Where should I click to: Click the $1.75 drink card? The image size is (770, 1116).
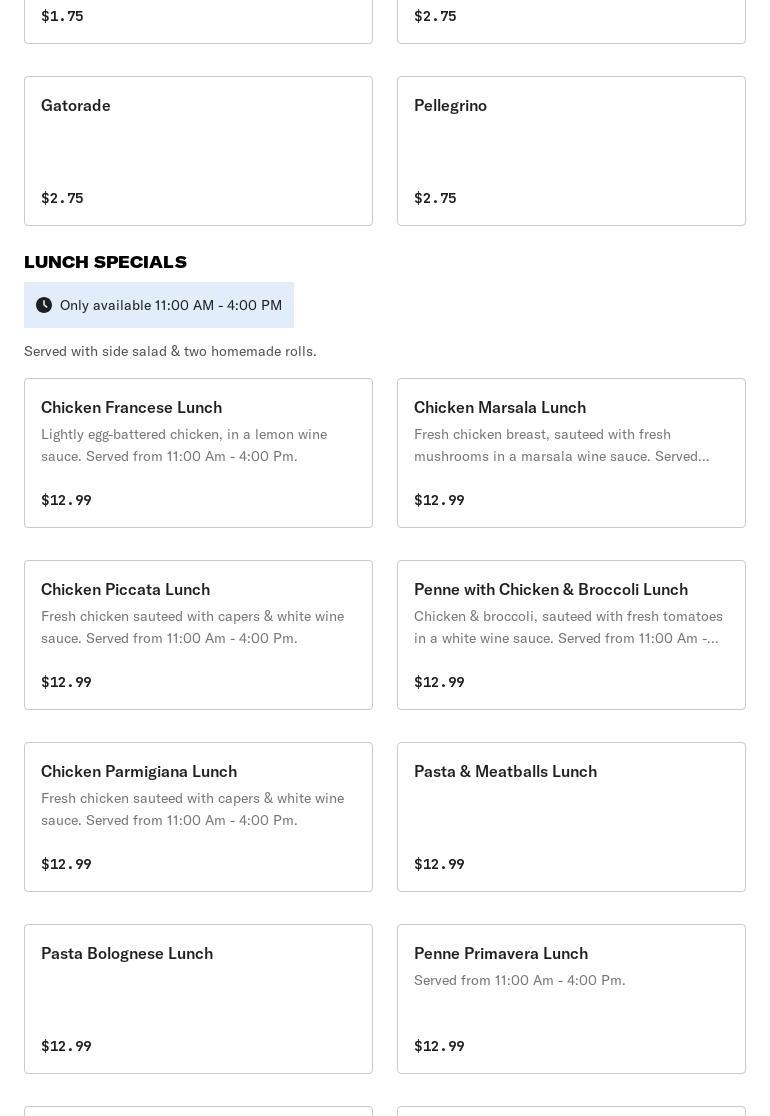pos(198,18)
